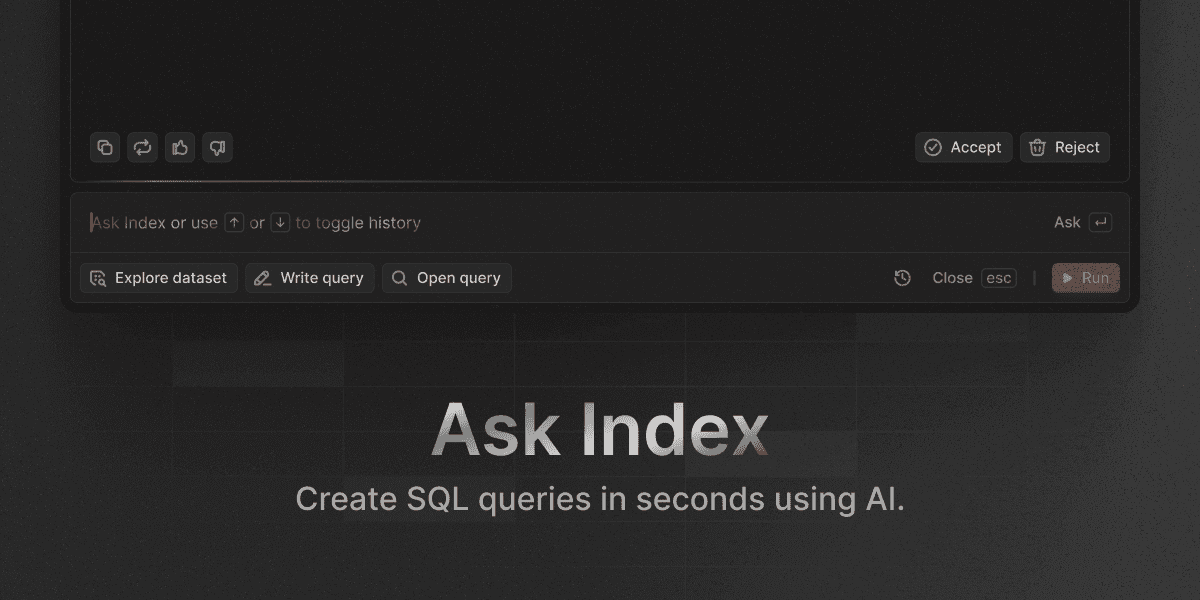Regenerate the AI query response

(x=142, y=147)
